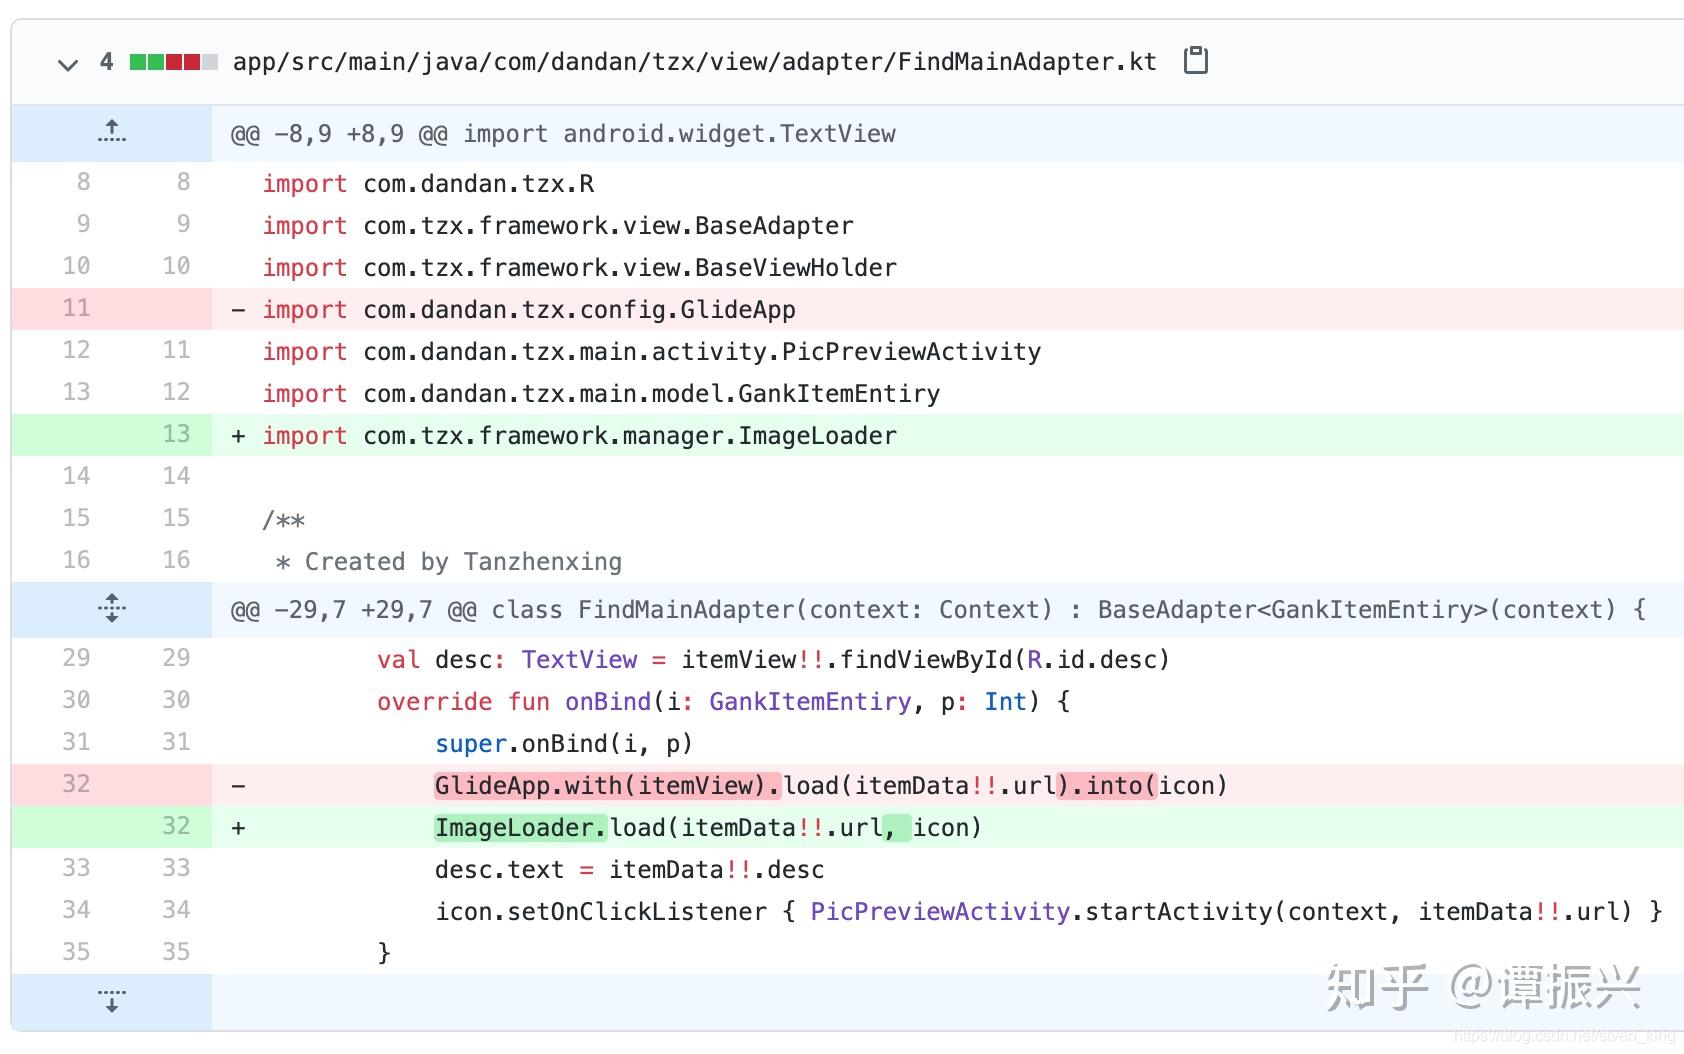The width and height of the screenshot is (1684, 1054).
Task: Click PicPreviewActivity in the setOnClickListener line
Action: click(939, 912)
